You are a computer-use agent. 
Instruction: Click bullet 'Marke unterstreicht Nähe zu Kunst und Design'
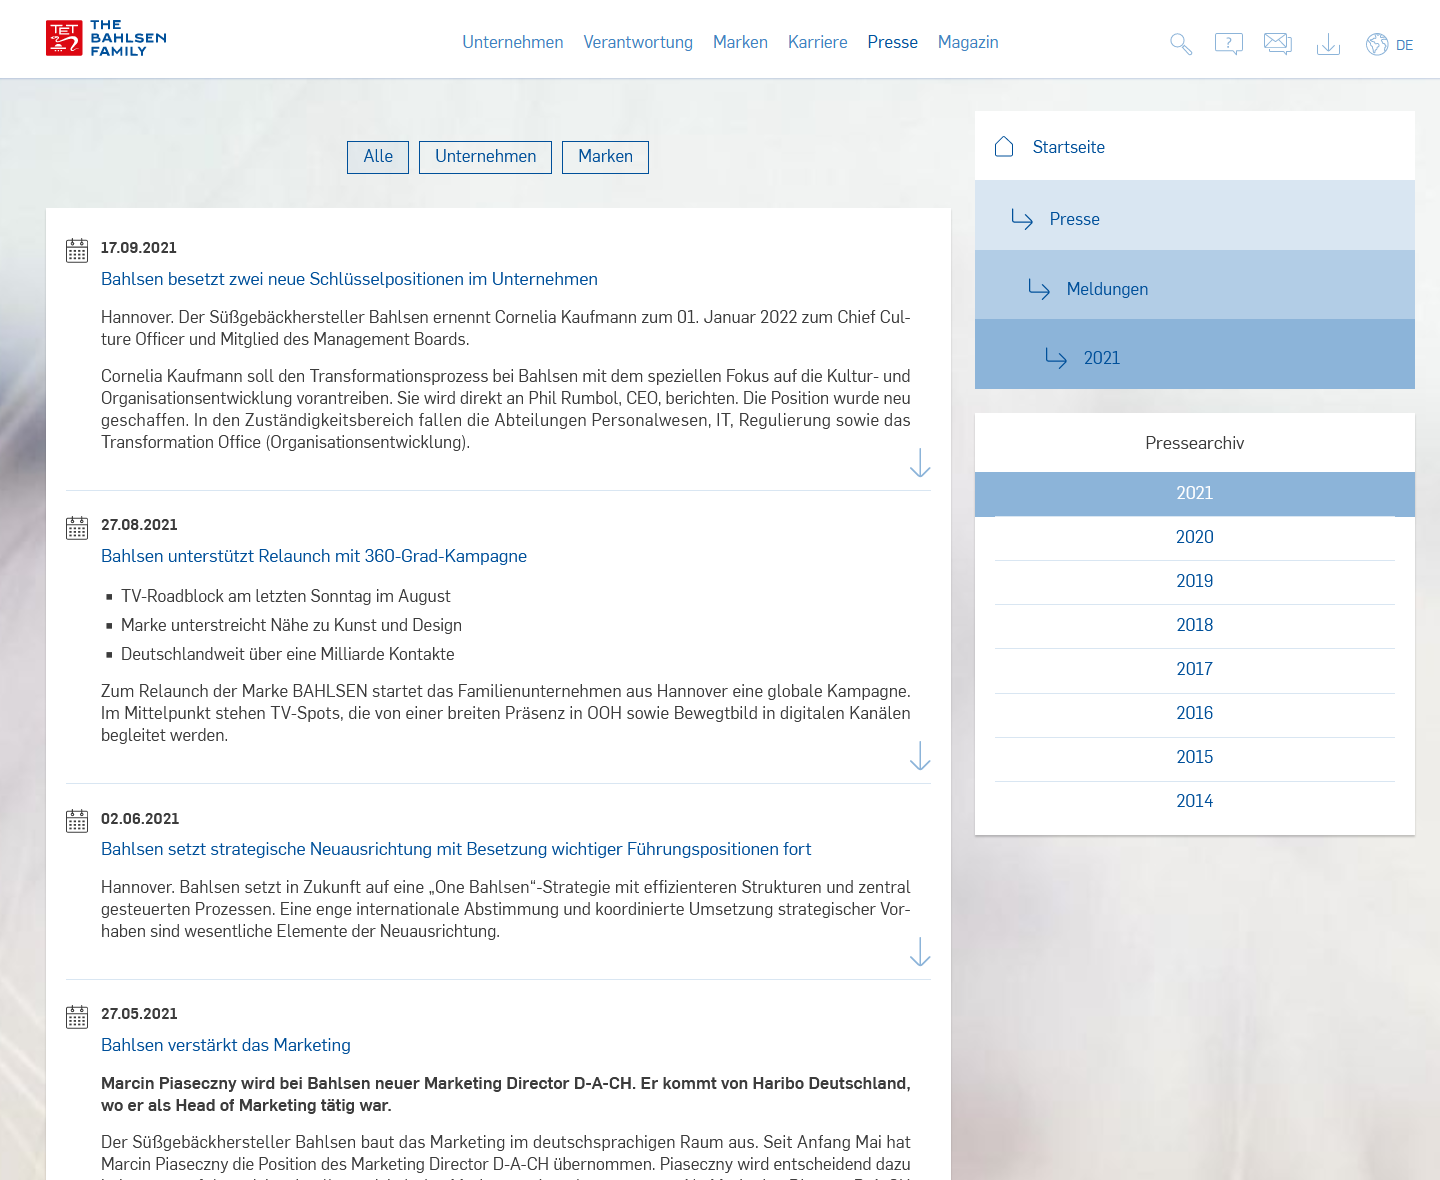click(291, 625)
